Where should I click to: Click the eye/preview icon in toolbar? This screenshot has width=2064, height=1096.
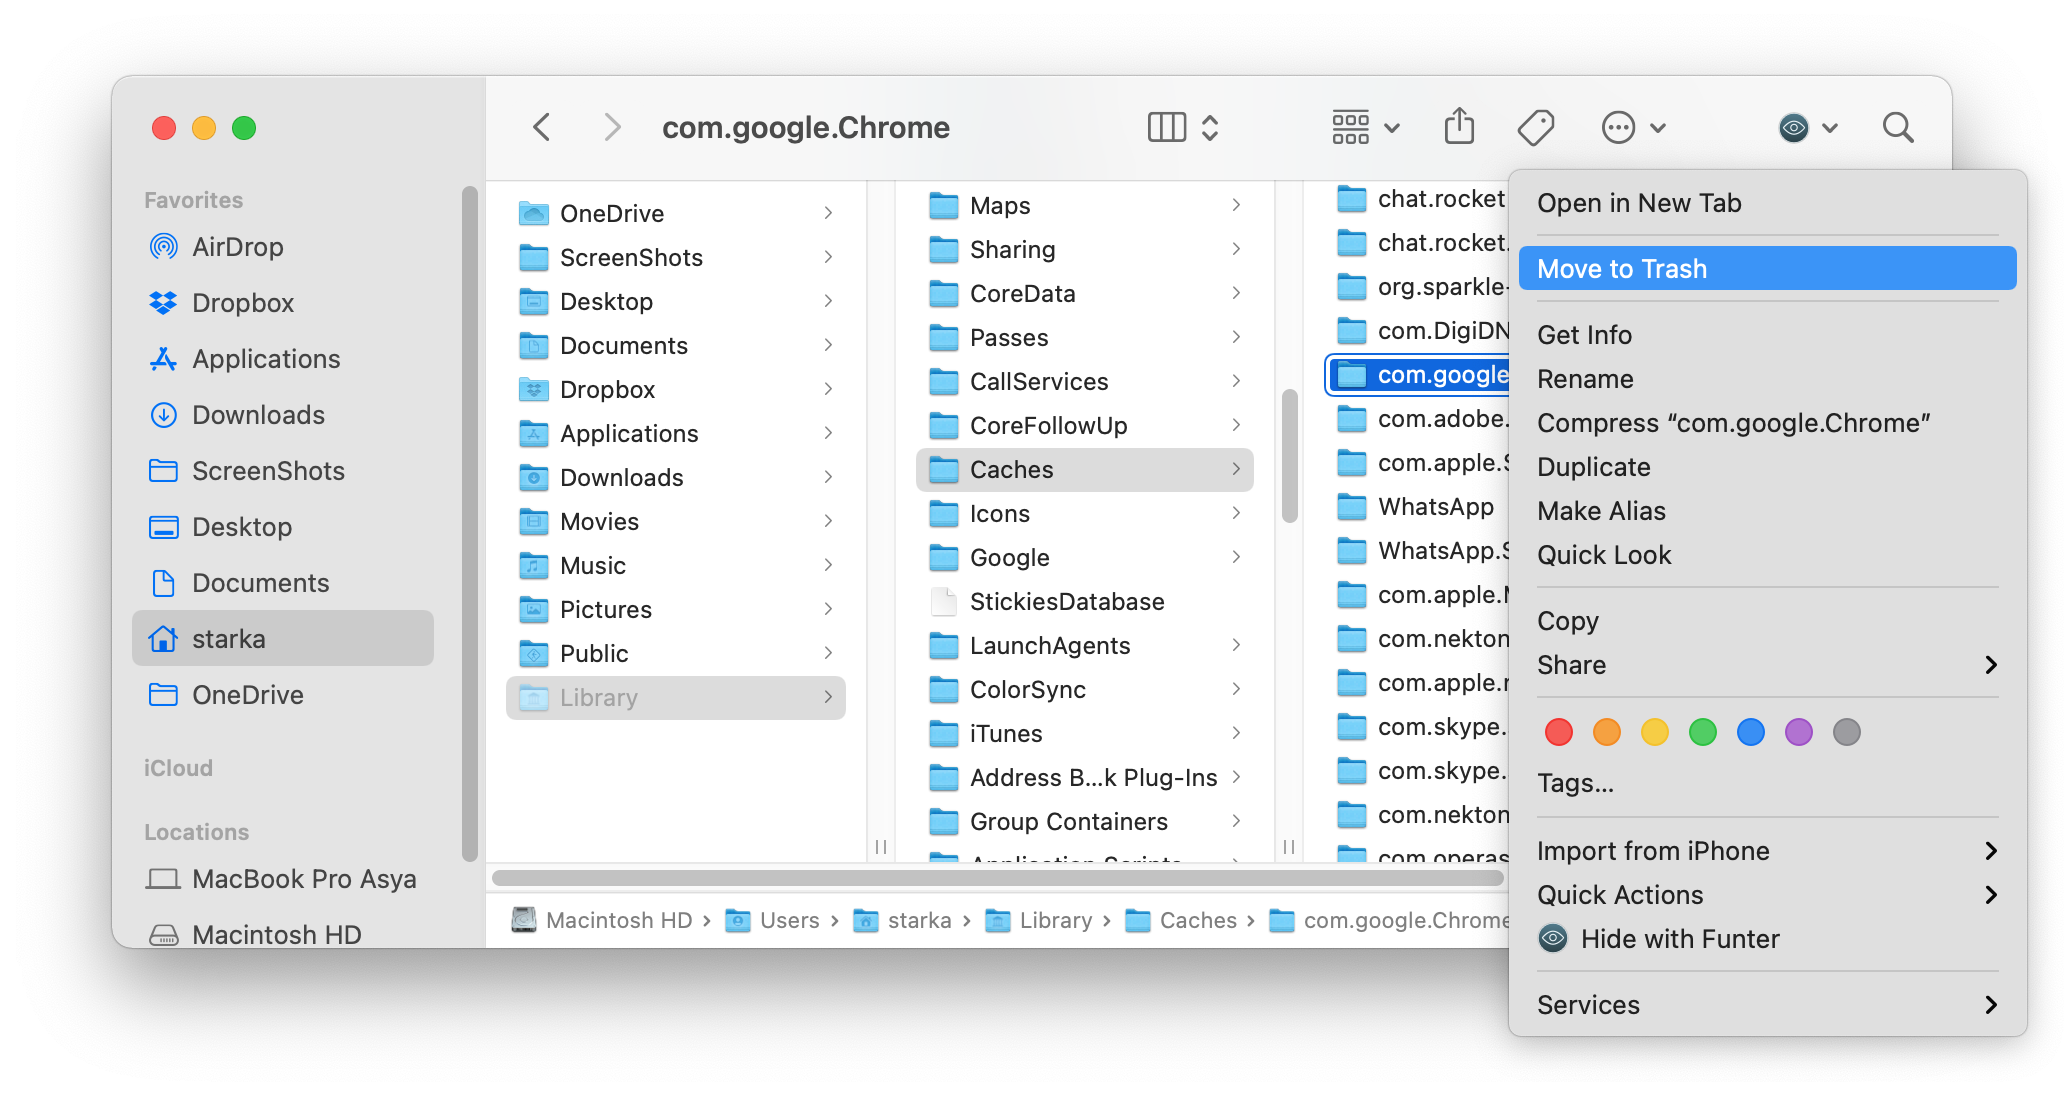point(1790,127)
